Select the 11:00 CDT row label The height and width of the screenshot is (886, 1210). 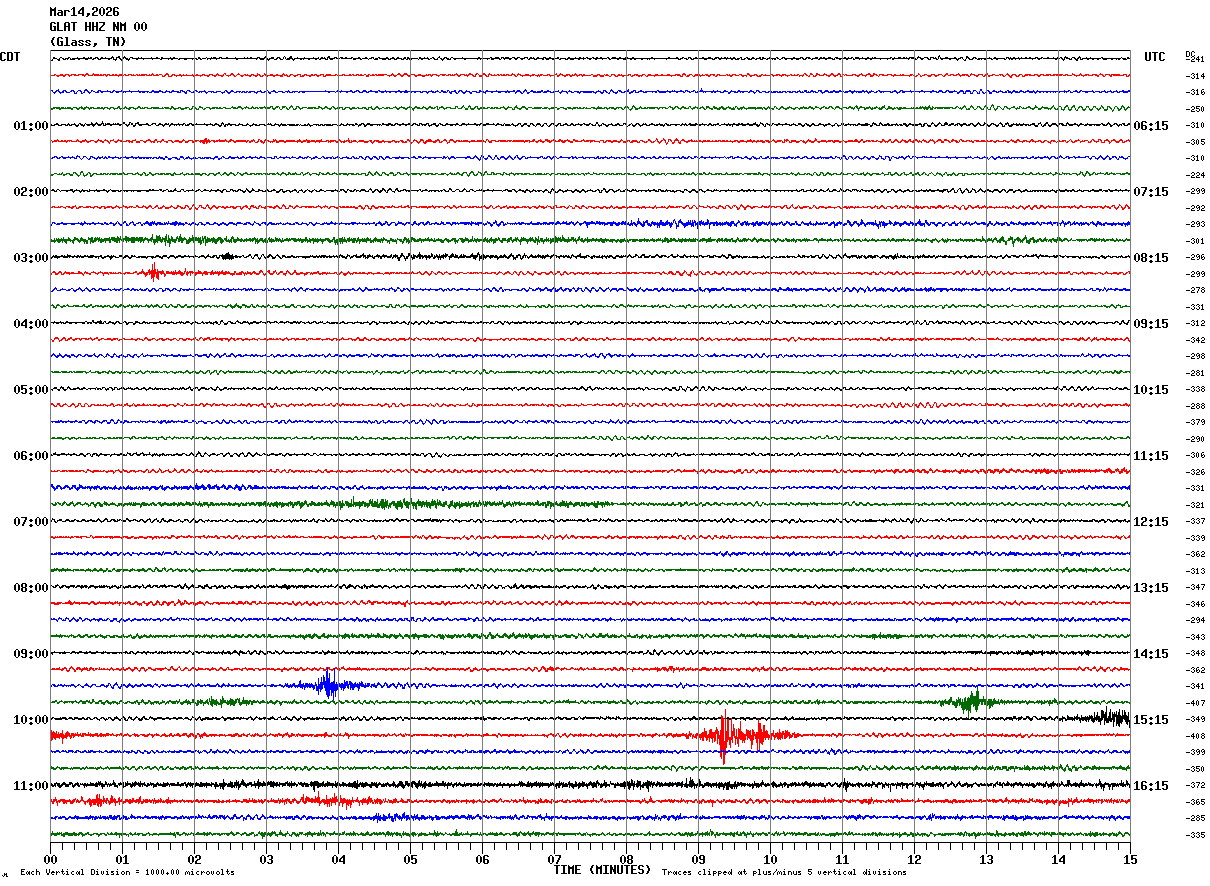coord(30,786)
